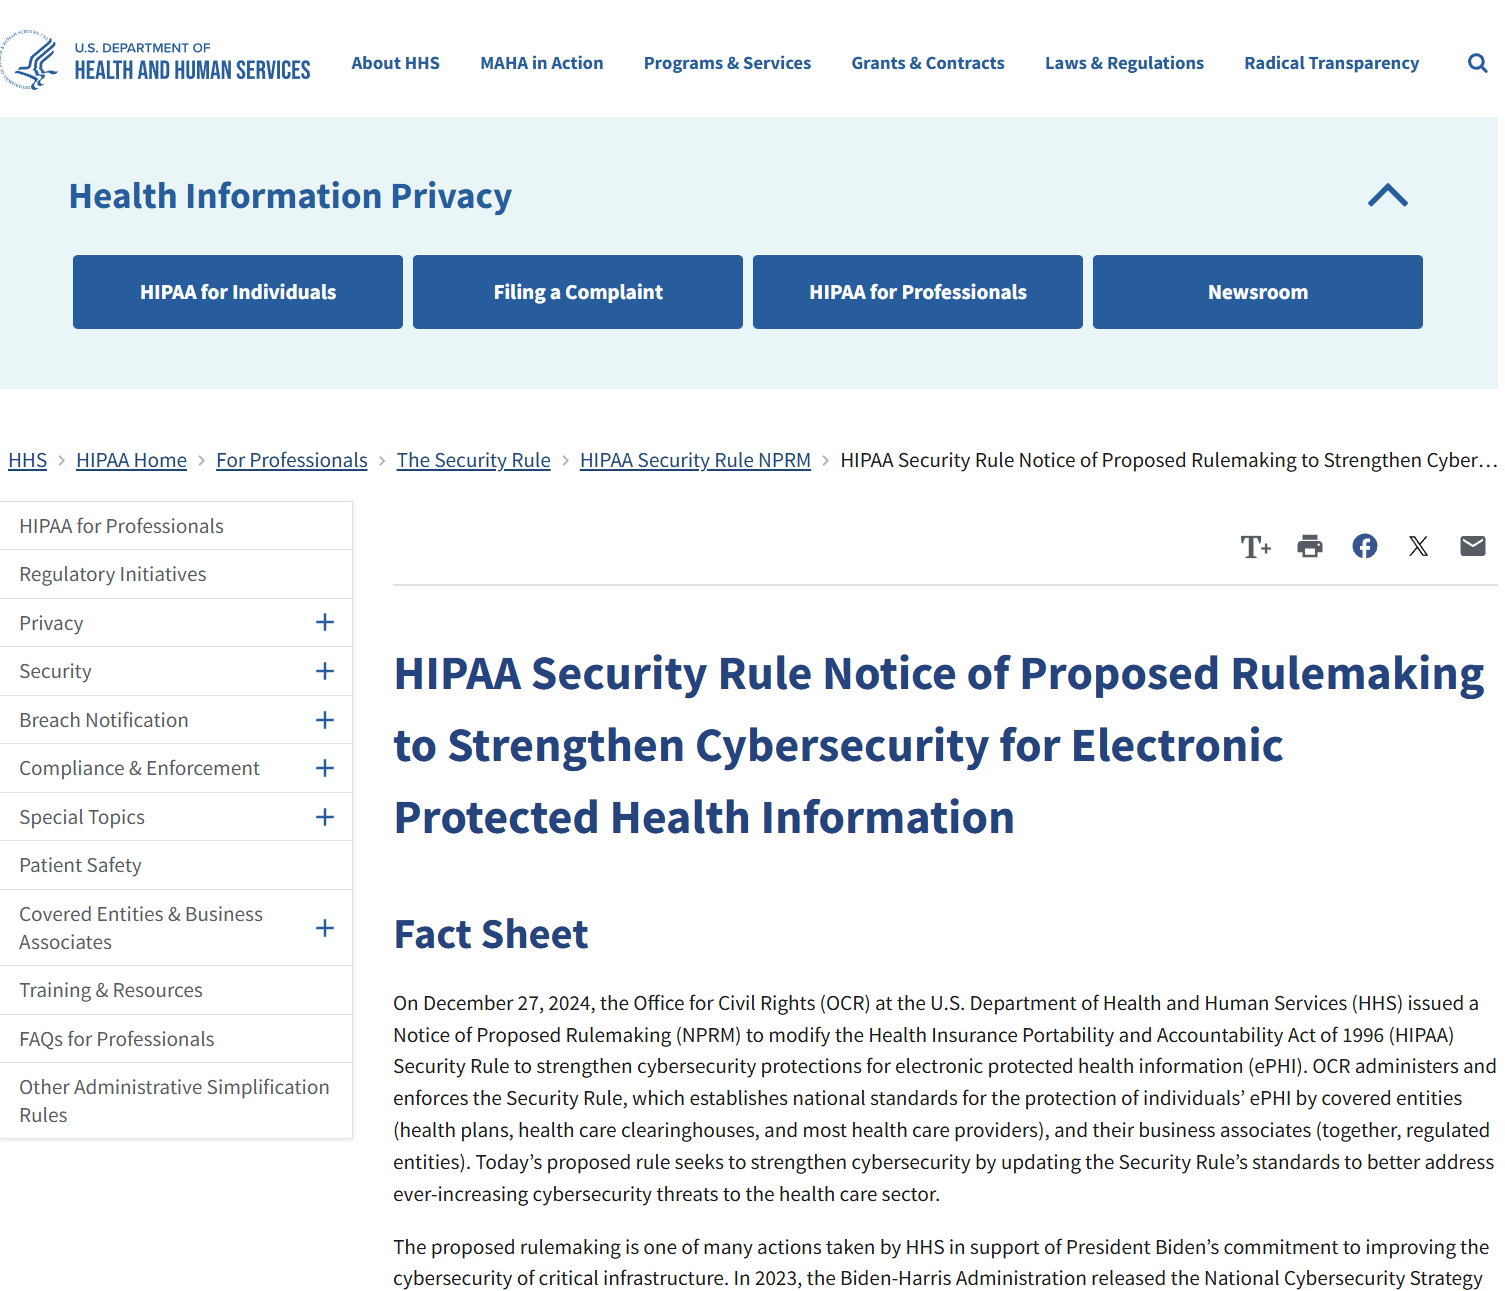This screenshot has width=1505, height=1291.
Task: Open the About HHS menu
Action: coord(395,63)
